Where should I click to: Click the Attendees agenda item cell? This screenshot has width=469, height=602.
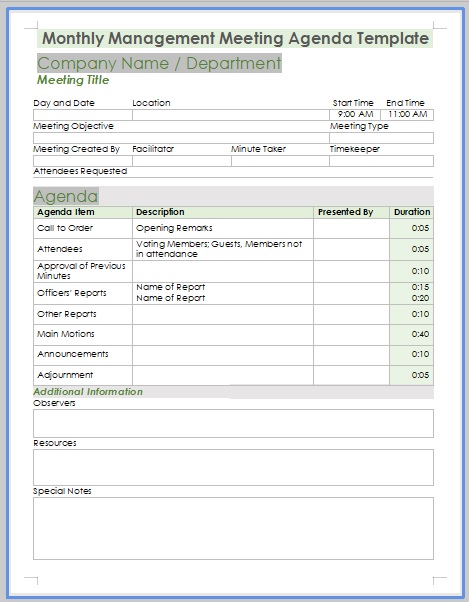coord(83,249)
